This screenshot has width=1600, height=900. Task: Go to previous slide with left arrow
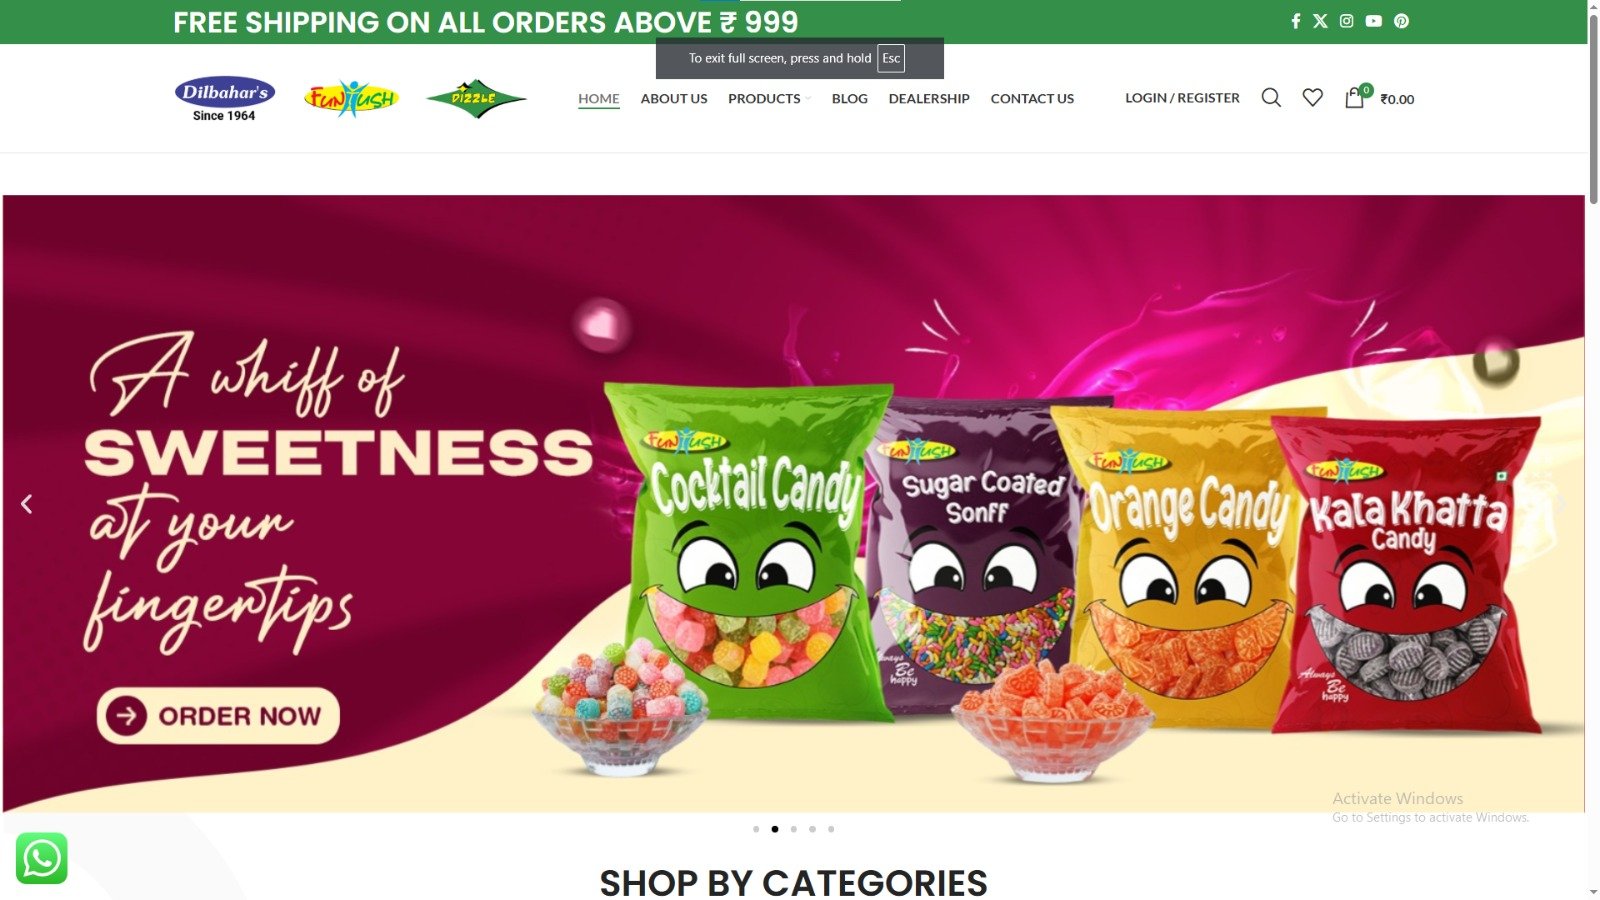click(x=27, y=504)
